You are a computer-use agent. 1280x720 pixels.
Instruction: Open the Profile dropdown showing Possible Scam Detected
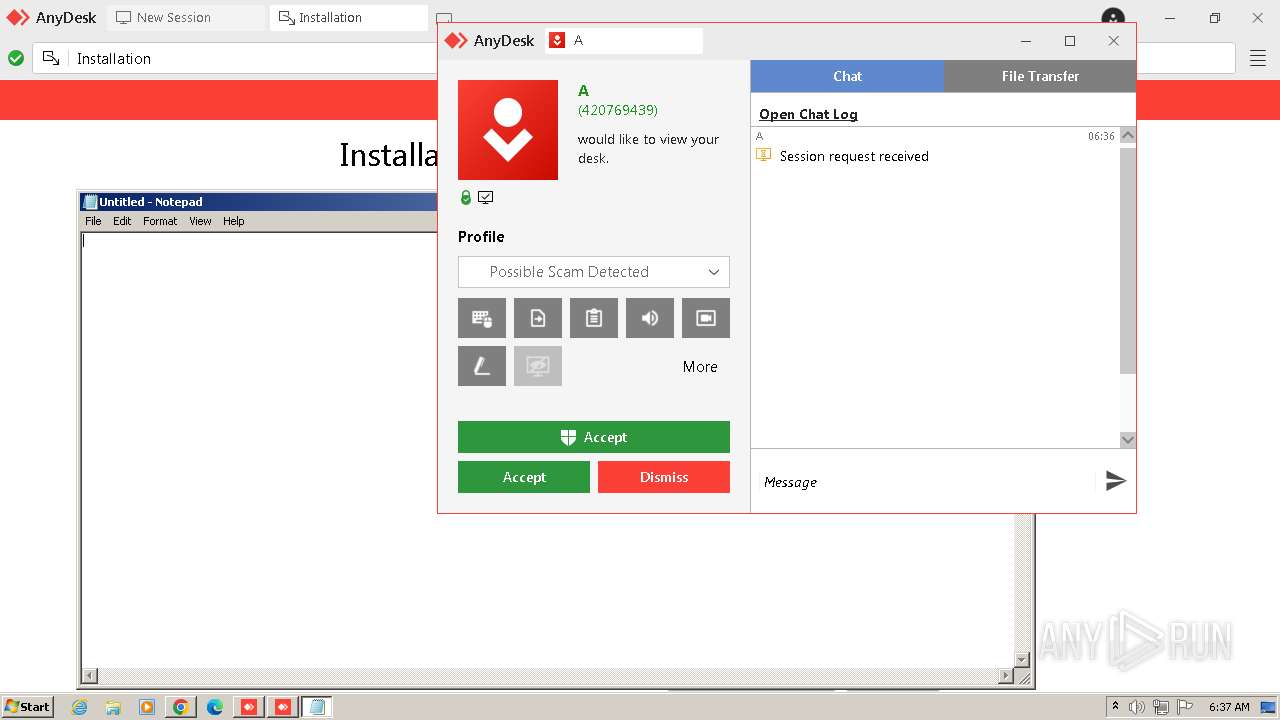point(594,272)
